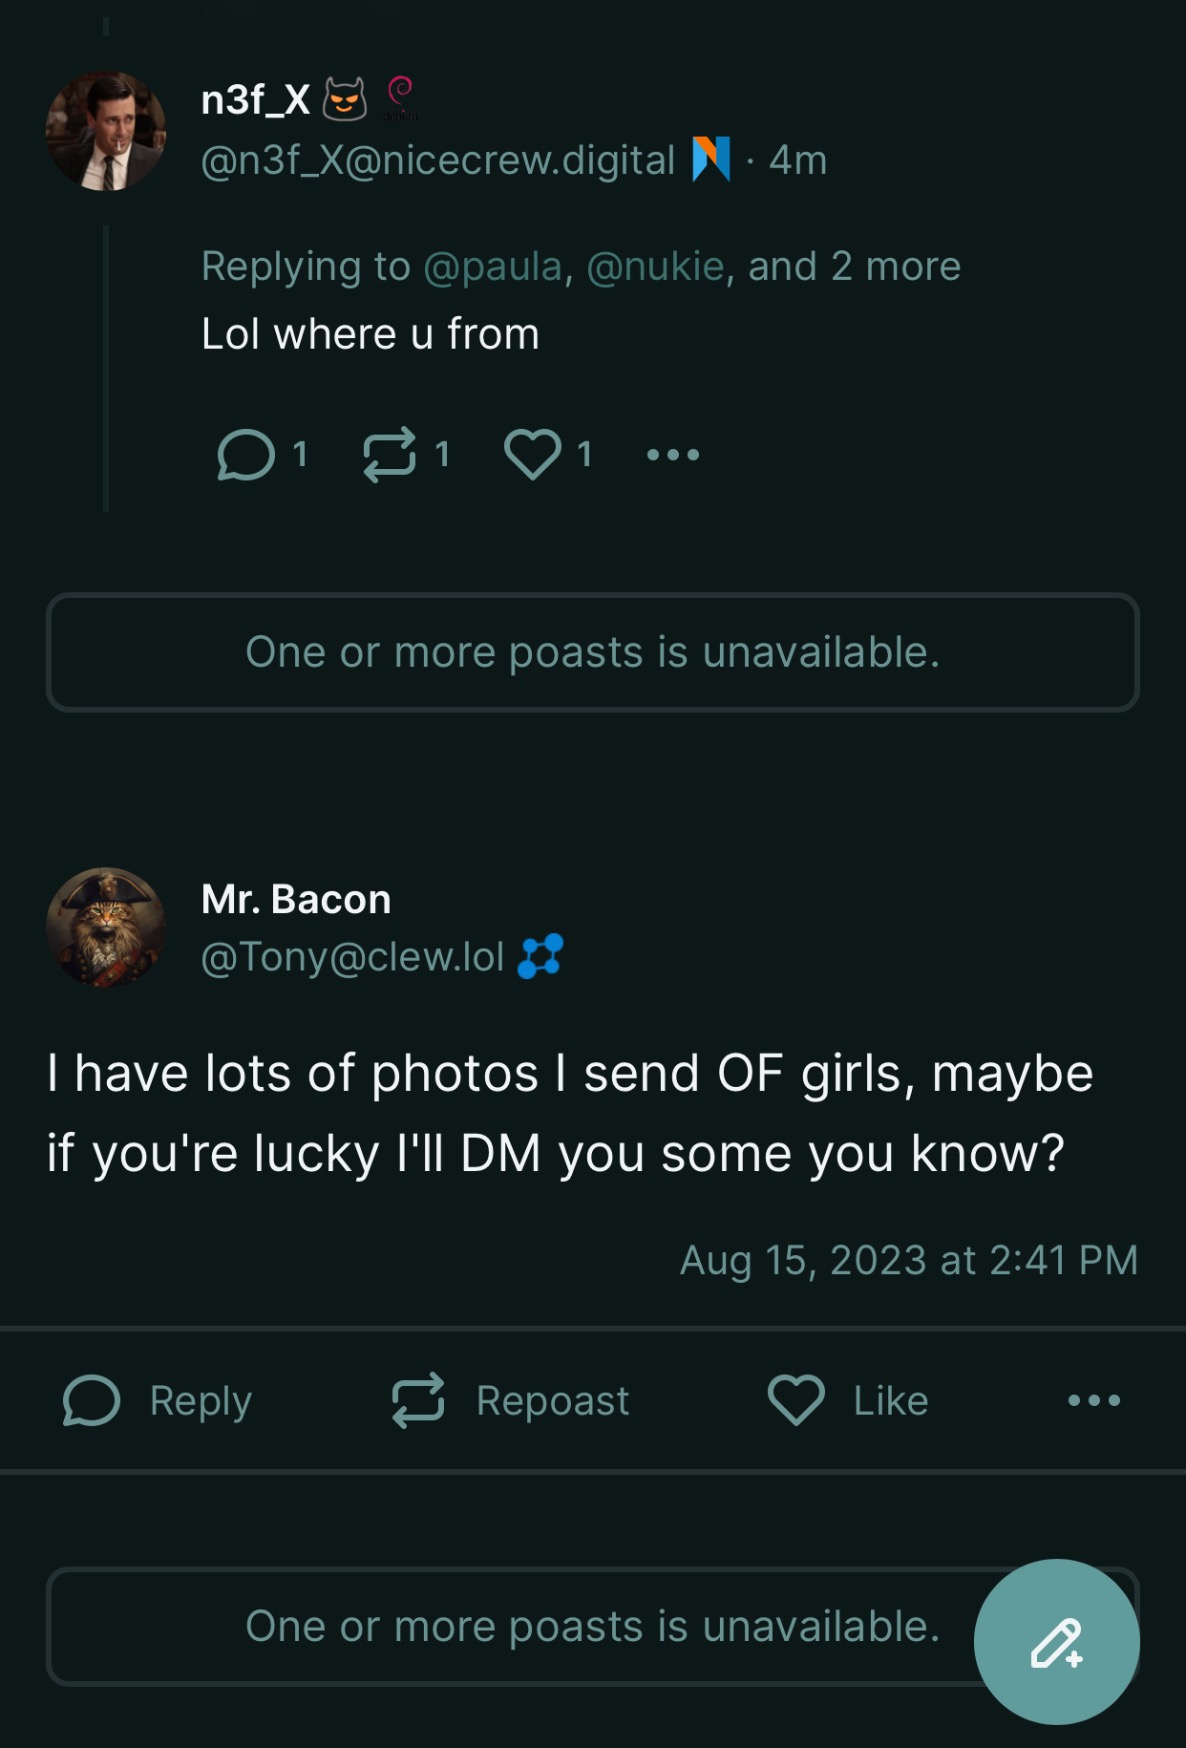This screenshot has height=1748, width=1186.
Task: Tap the floating compose new post button
Action: coord(1056,1641)
